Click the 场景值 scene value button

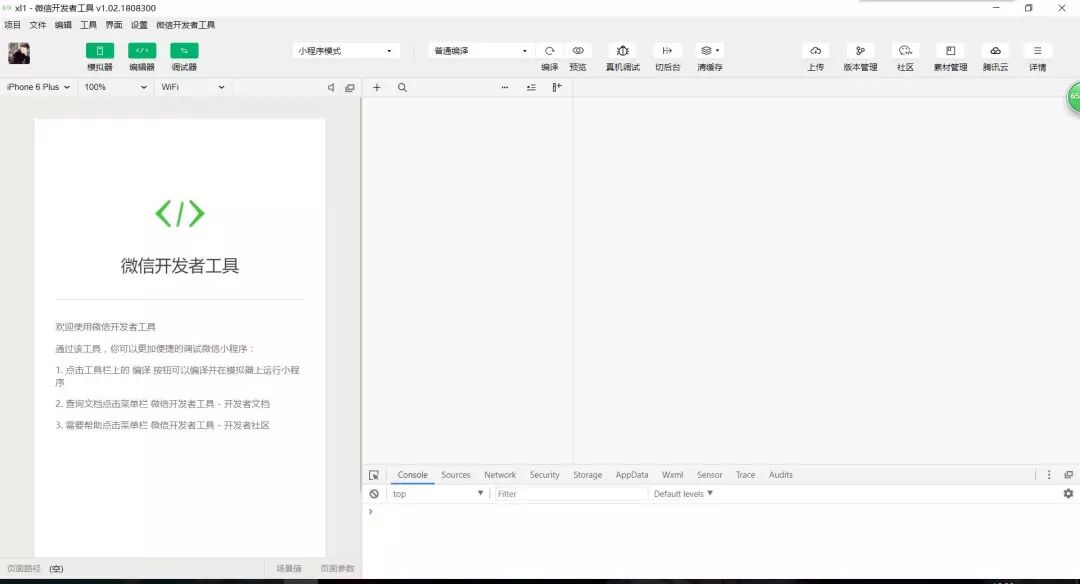(x=289, y=569)
